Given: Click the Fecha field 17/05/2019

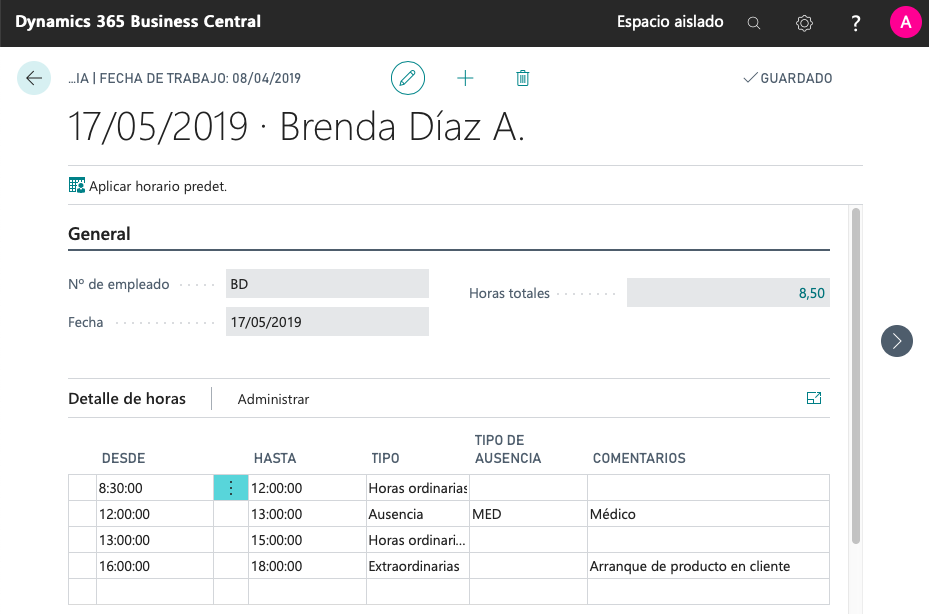Looking at the screenshot, I should 327,322.
